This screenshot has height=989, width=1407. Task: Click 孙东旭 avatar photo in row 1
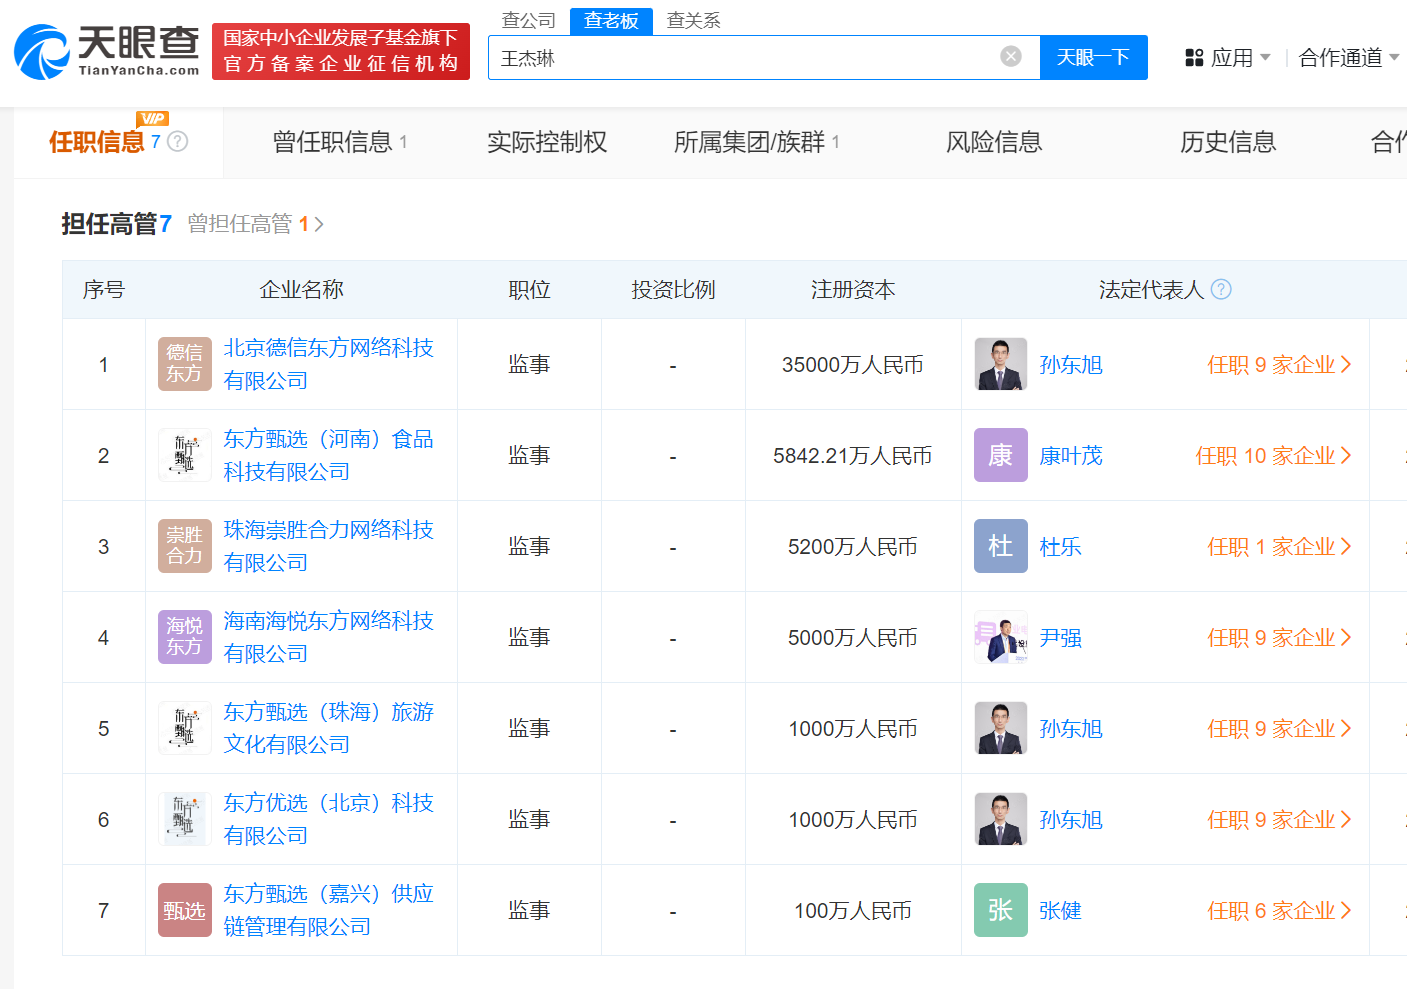click(x=1001, y=364)
